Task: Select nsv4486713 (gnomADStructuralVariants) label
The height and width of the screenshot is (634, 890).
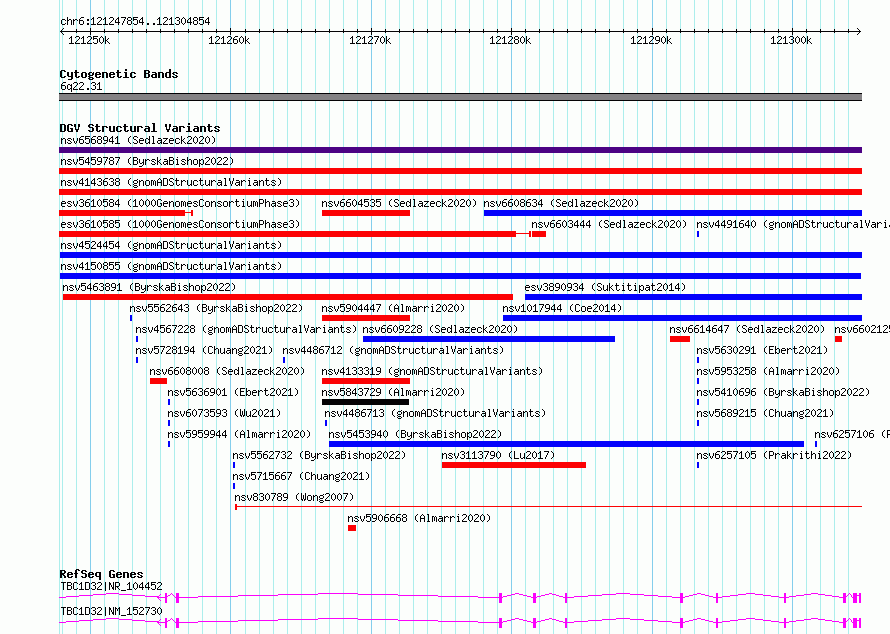Action: coord(435,413)
